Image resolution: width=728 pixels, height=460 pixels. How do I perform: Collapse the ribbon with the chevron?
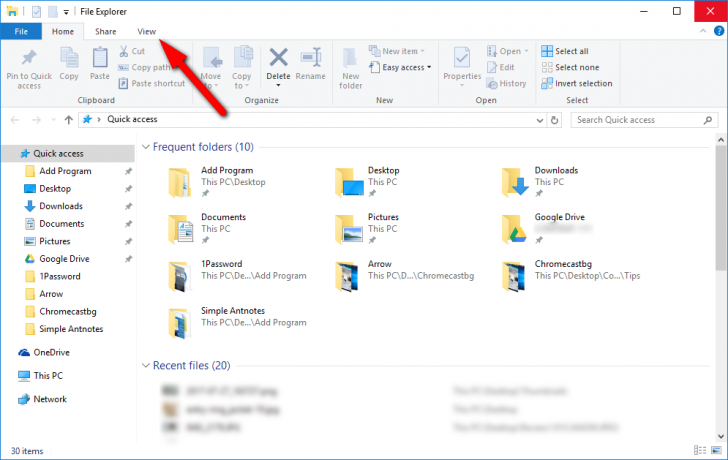[x=703, y=31]
